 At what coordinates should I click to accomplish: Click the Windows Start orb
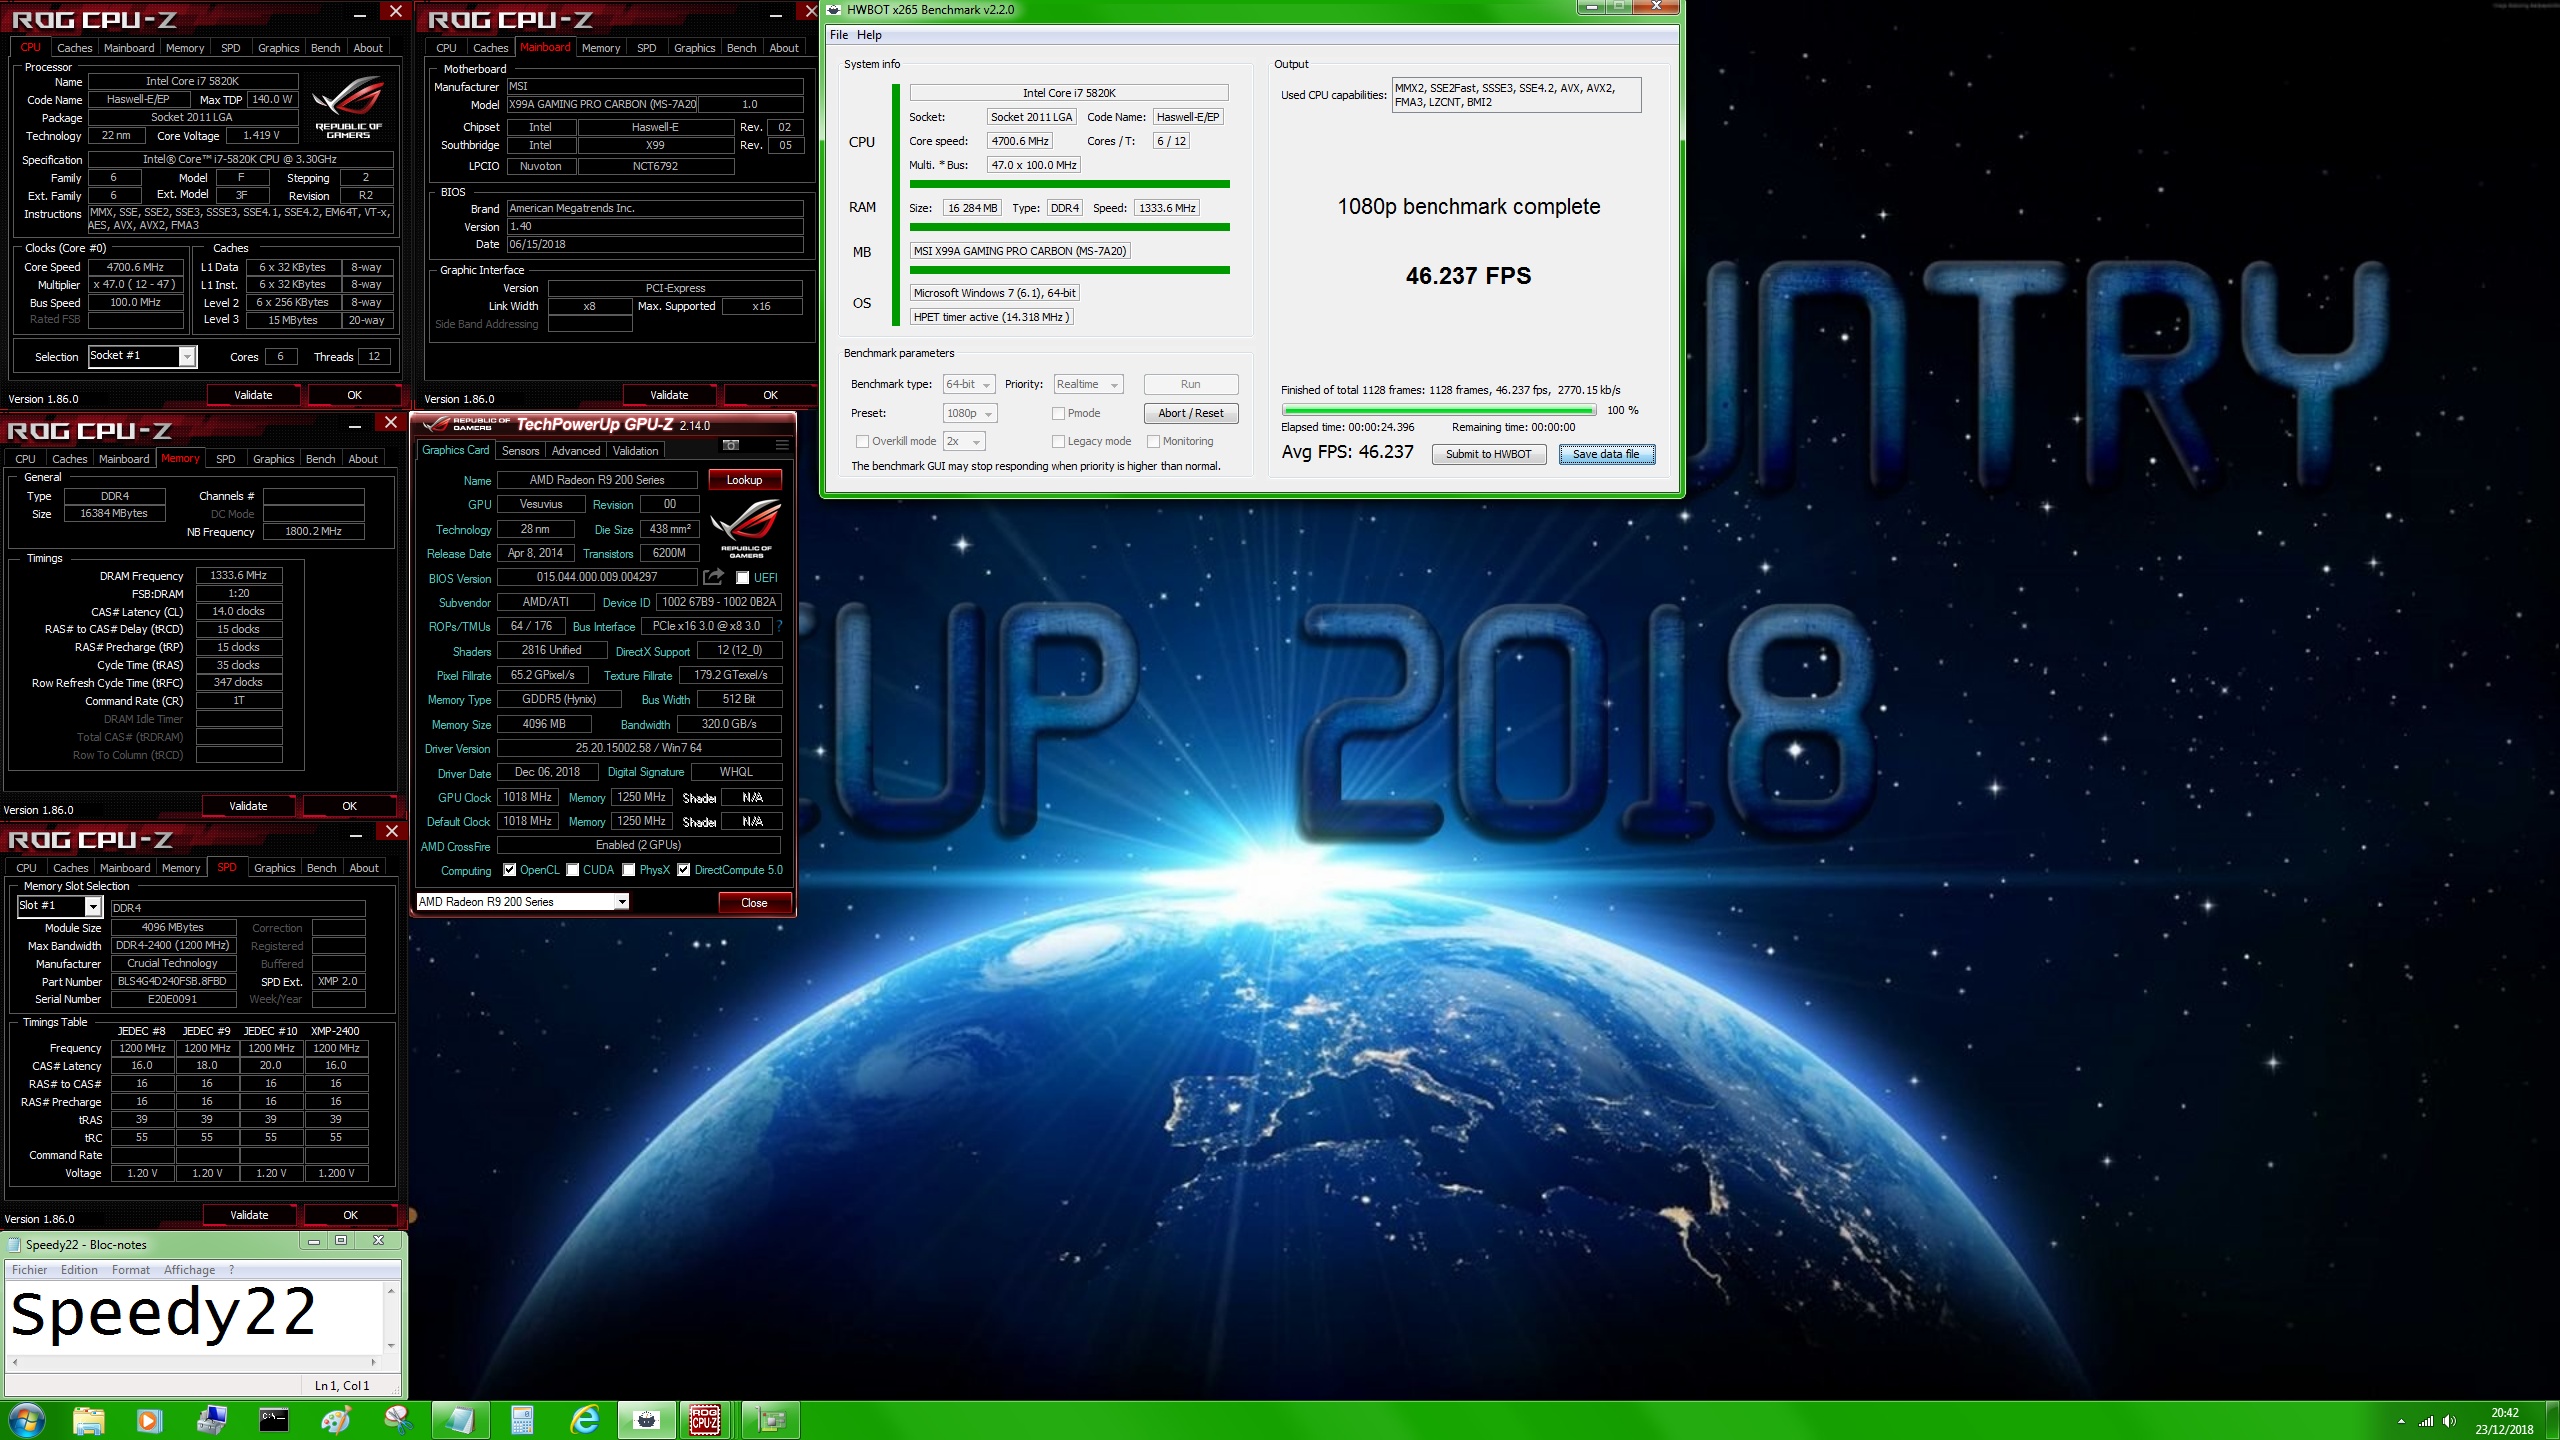[x=25, y=1420]
